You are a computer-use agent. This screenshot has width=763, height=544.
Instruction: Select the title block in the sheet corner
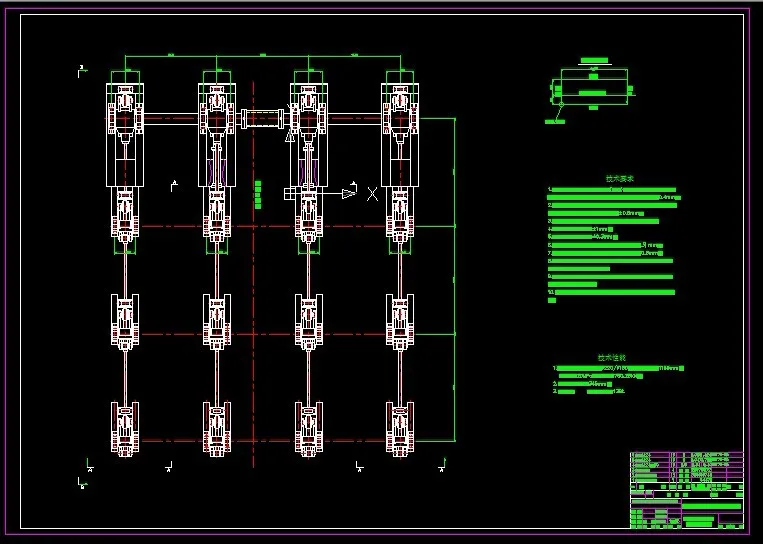687,490
